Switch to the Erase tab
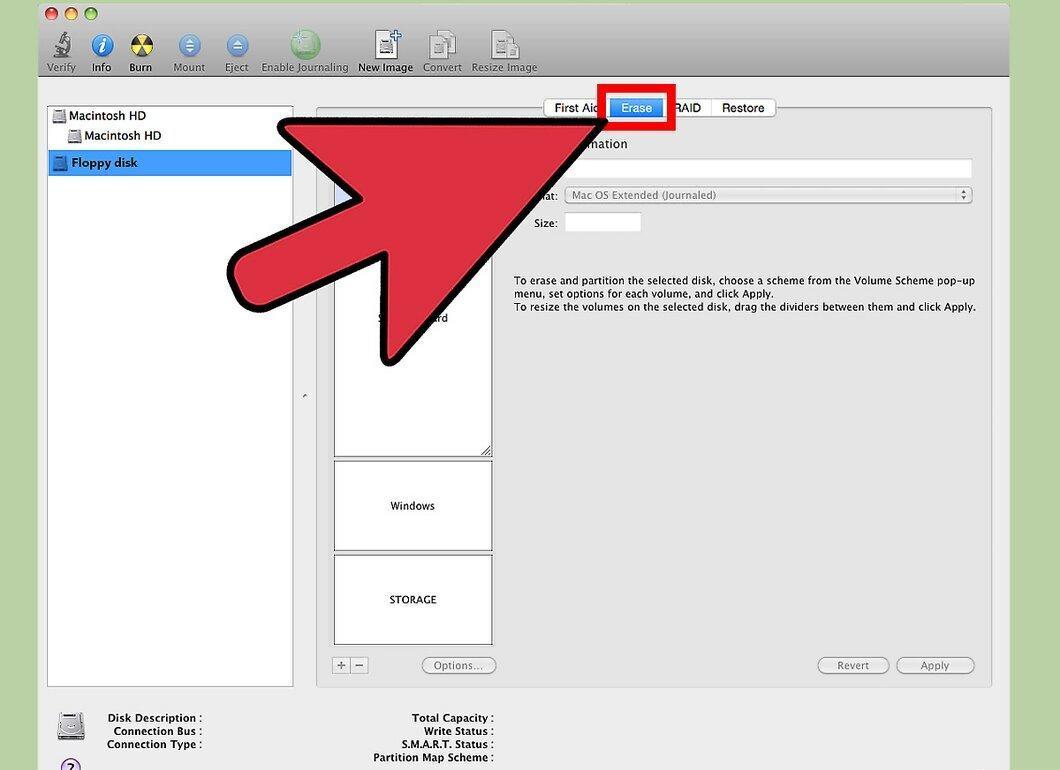Viewport: 1060px width, 770px height. coord(636,107)
